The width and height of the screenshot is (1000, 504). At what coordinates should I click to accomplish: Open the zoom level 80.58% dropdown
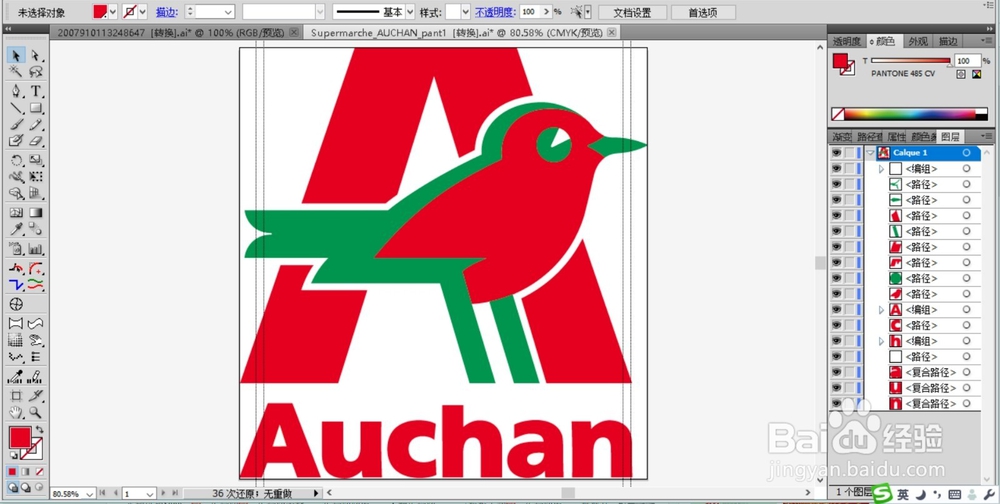point(89,494)
